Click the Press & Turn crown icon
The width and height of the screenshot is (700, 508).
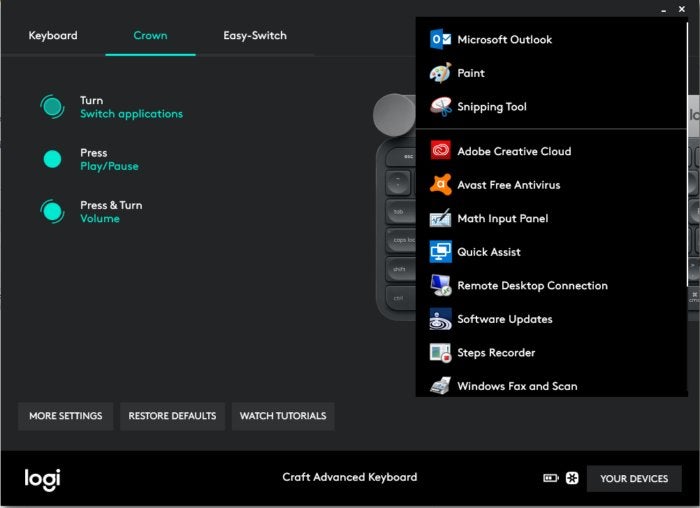(x=52, y=211)
